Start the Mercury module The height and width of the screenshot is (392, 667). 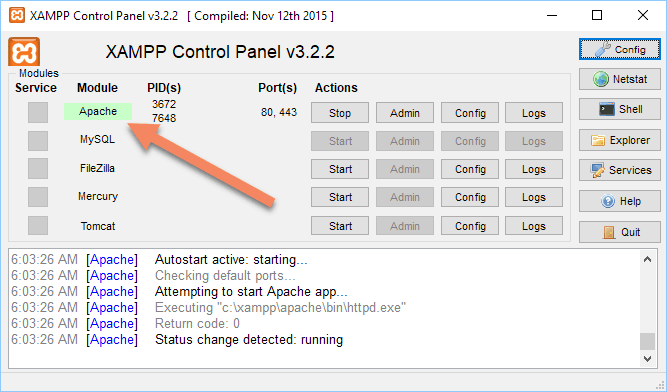(340, 197)
